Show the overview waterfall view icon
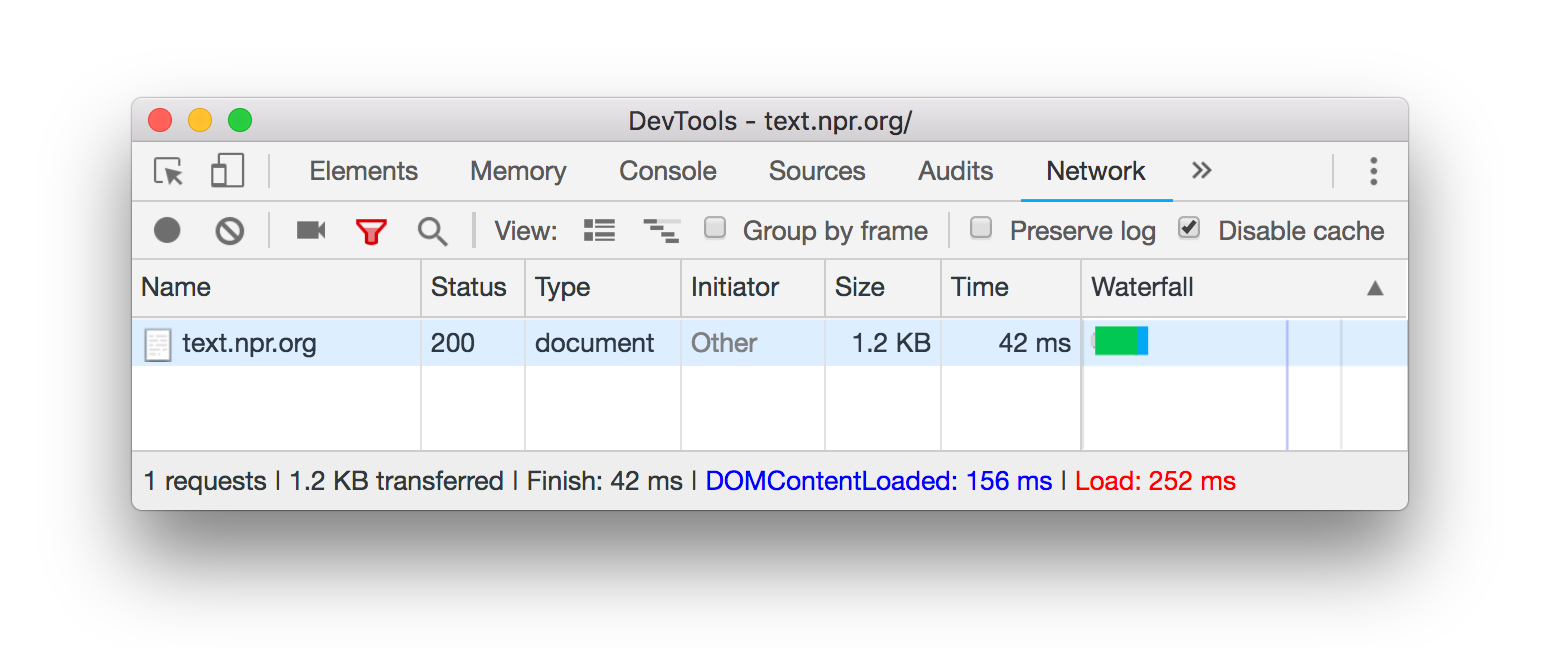 pos(661,231)
